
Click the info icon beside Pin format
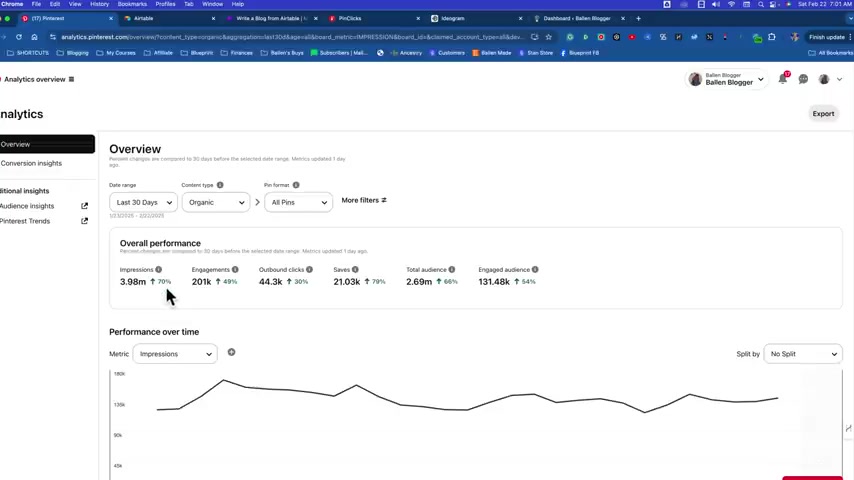(x=296, y=185)
